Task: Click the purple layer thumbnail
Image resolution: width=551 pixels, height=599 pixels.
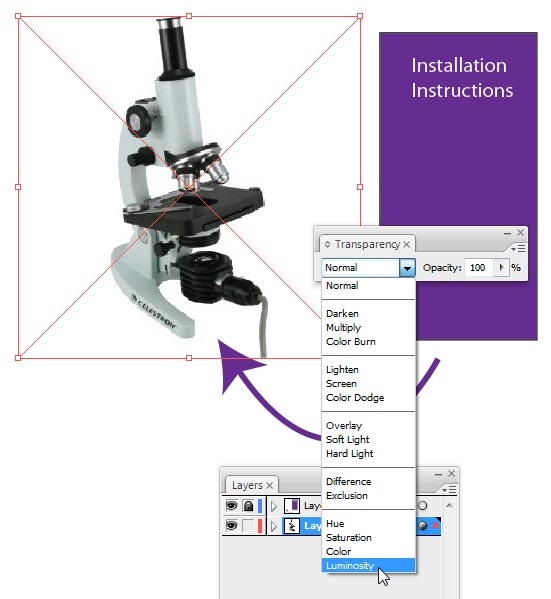Action: (x=292, y=506)
